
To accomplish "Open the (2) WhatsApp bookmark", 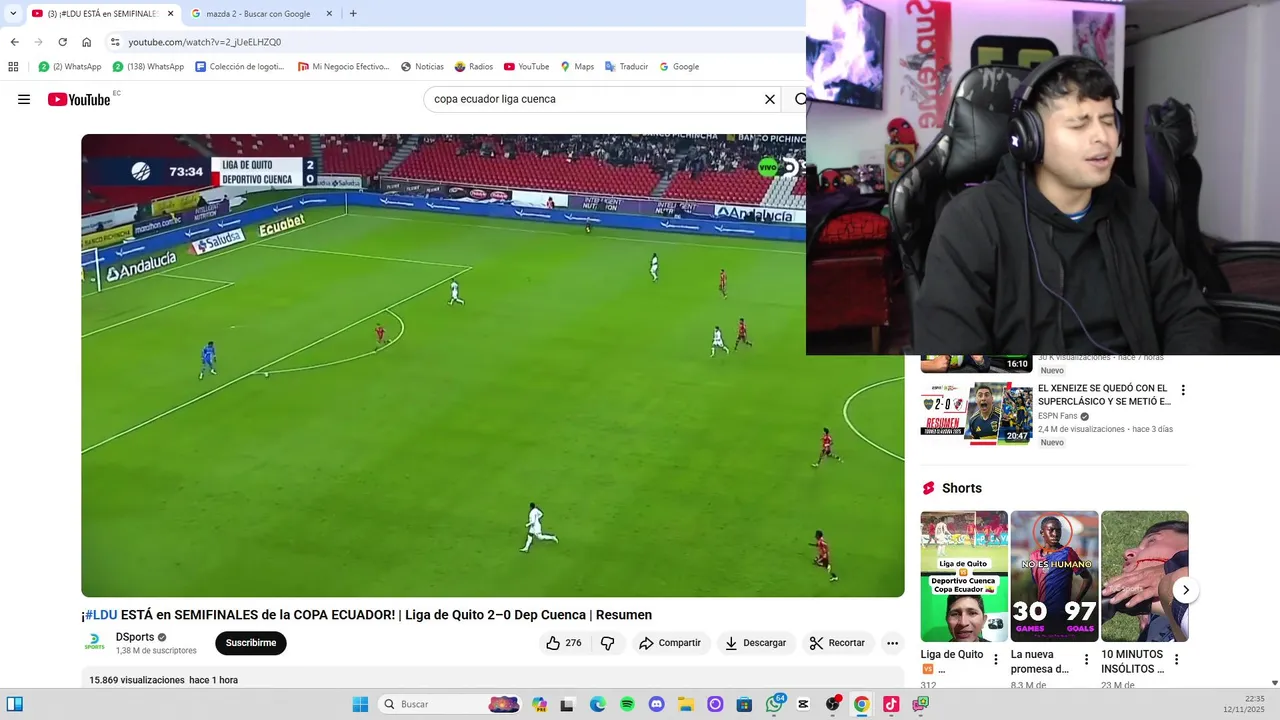I will 69,67.
